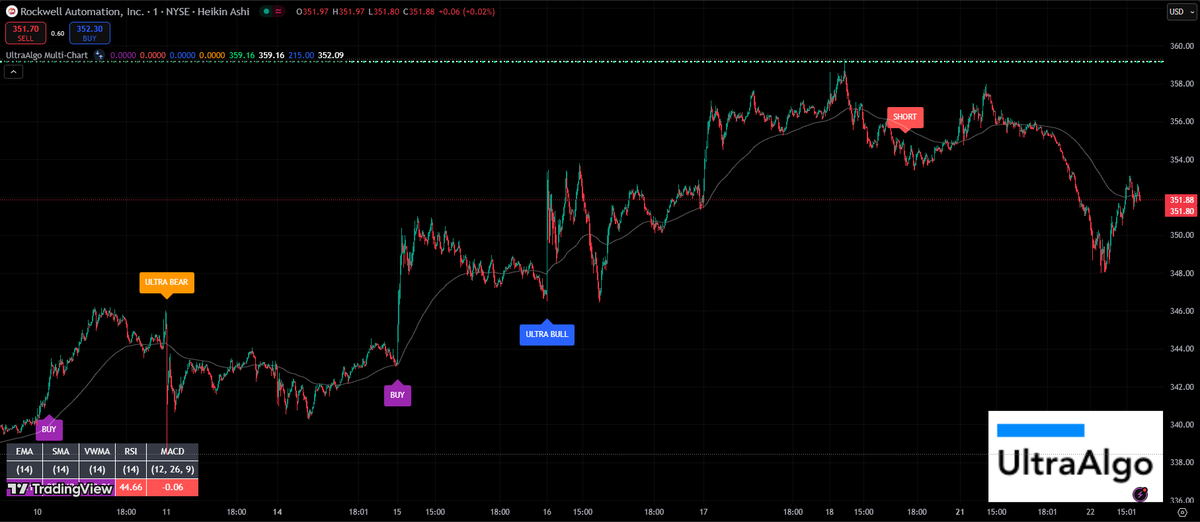Click the 351.80 price label on axis

click(1181, 211)
